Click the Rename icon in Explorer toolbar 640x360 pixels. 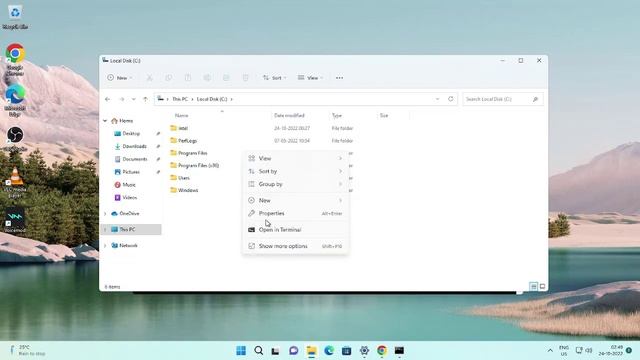(x=207, y=78)
